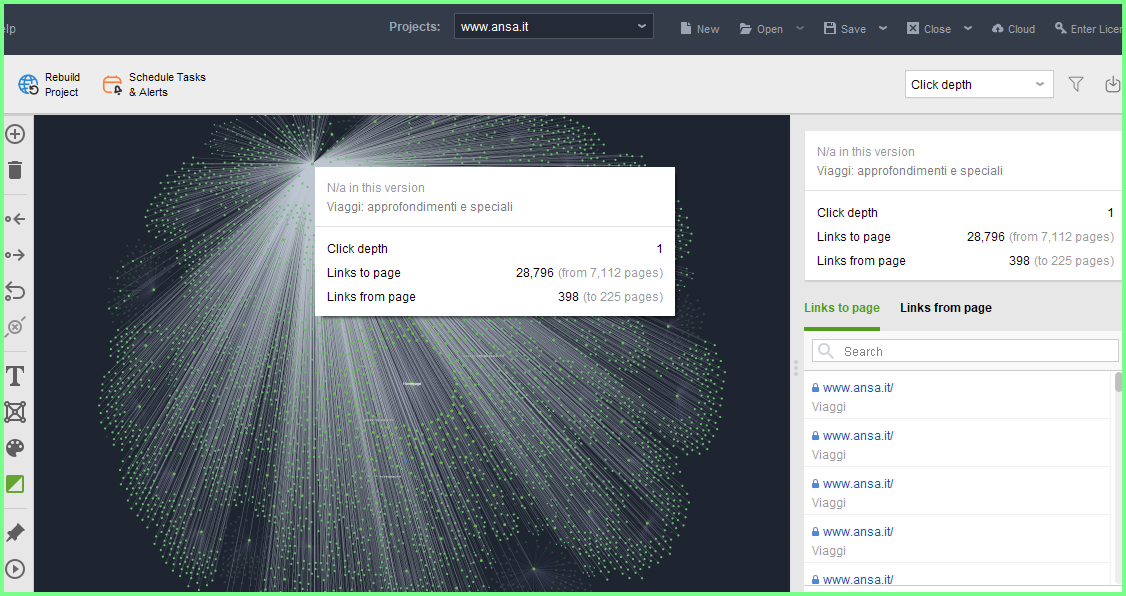
Task: Click the play circle icon
Action: click(15, 569)
